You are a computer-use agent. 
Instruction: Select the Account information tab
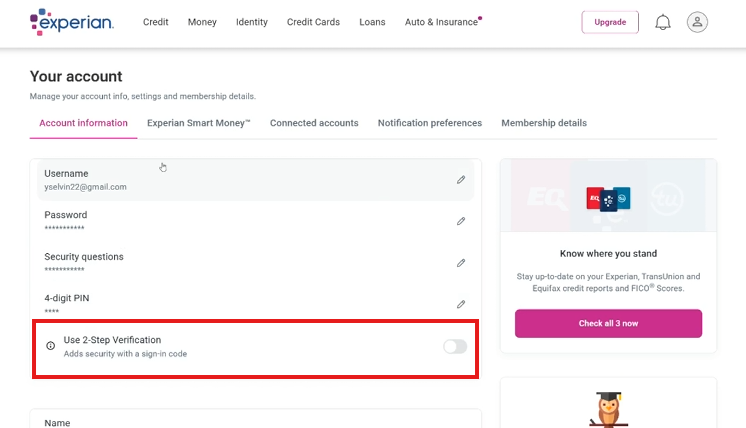[83, 123]
